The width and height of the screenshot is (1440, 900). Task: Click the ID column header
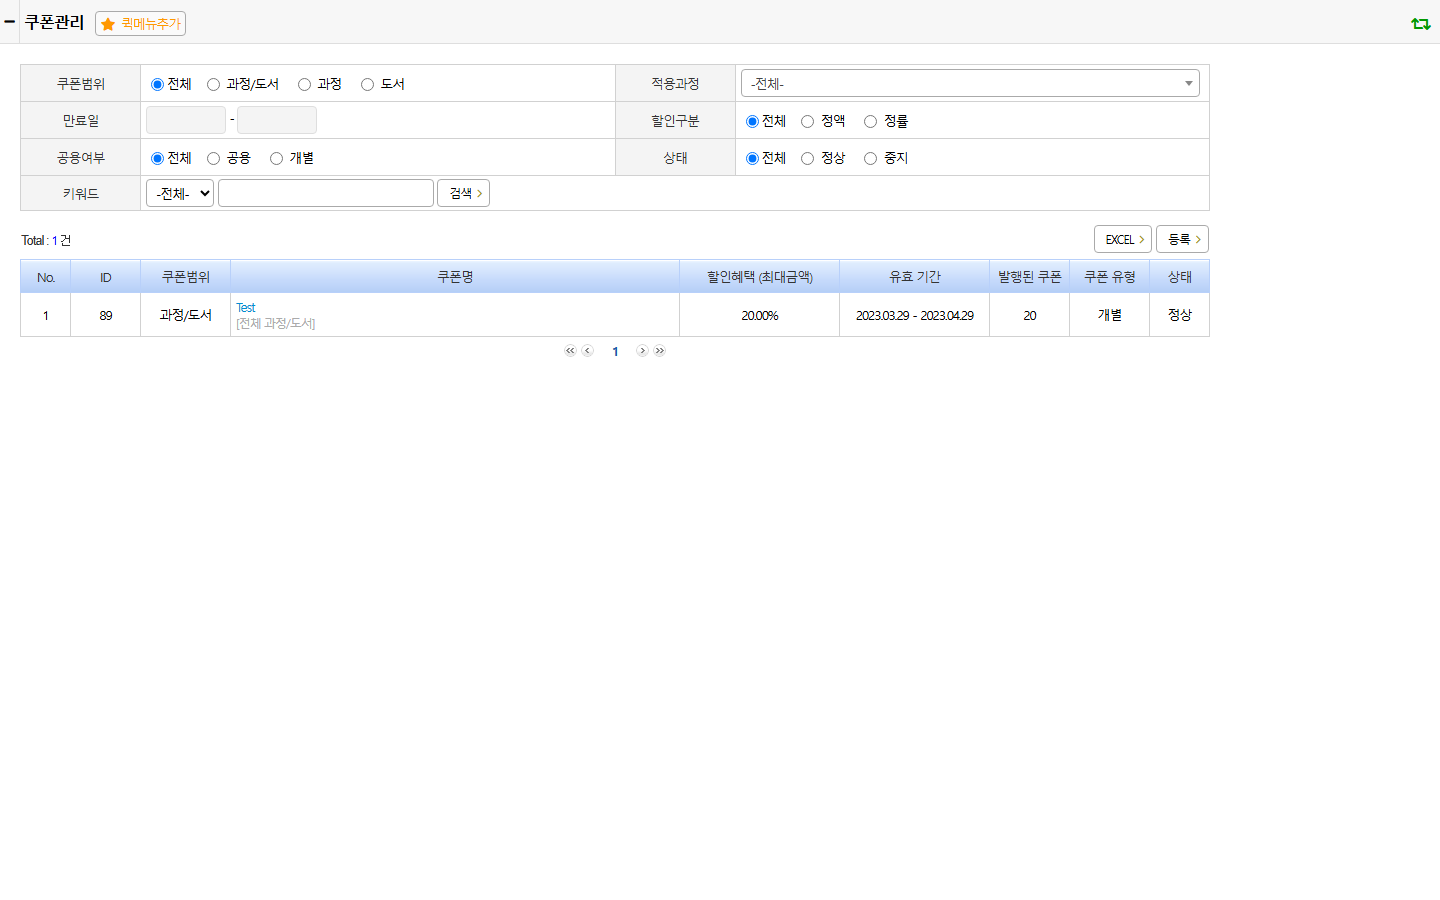click(106, 277)
